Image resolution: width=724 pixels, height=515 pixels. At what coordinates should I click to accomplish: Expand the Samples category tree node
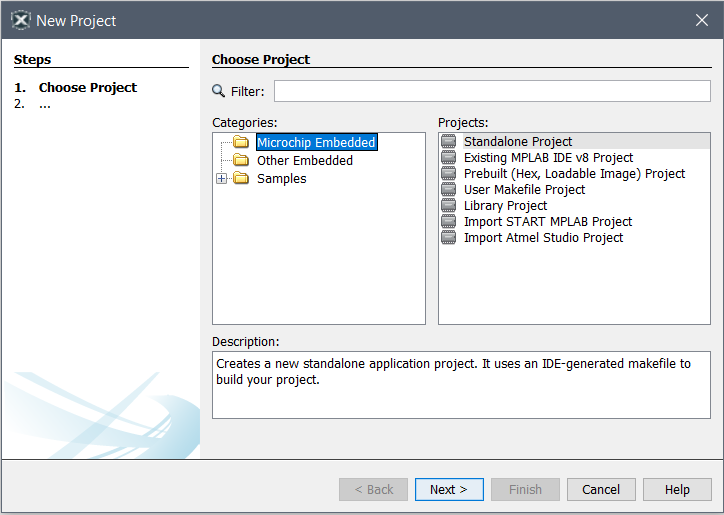point(221,179)
